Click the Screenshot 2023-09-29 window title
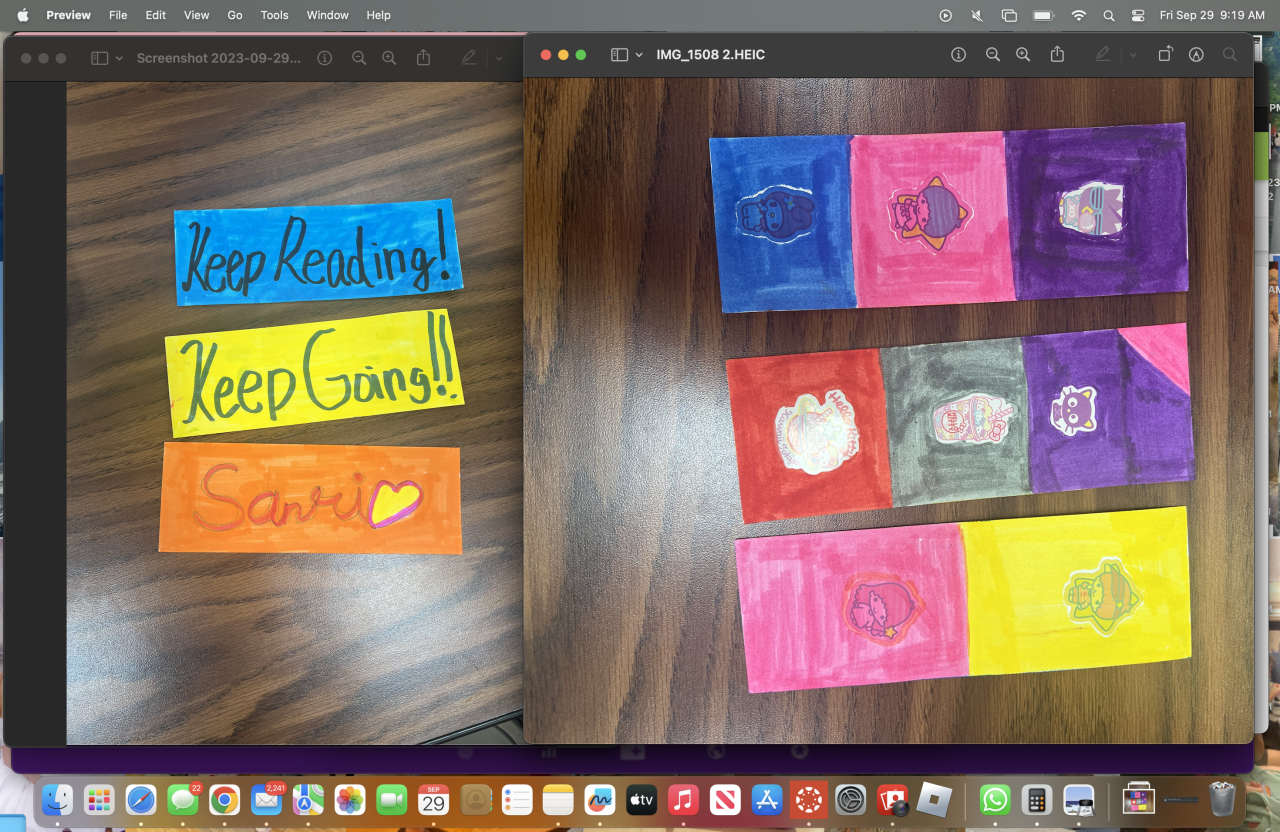 [219, 58]
